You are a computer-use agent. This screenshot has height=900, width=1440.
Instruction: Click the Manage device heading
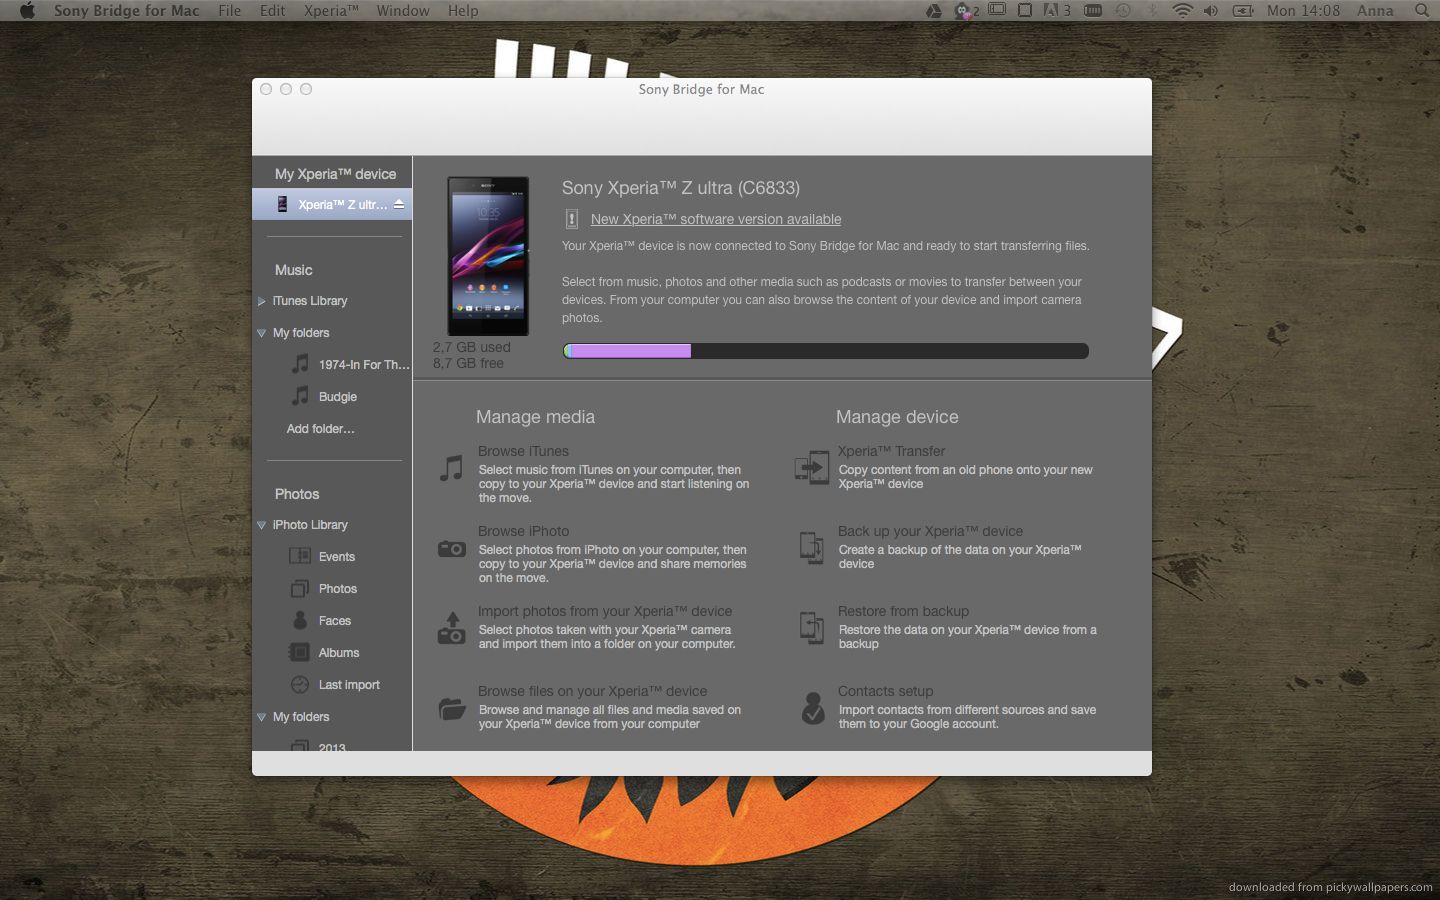click(897, 417)
